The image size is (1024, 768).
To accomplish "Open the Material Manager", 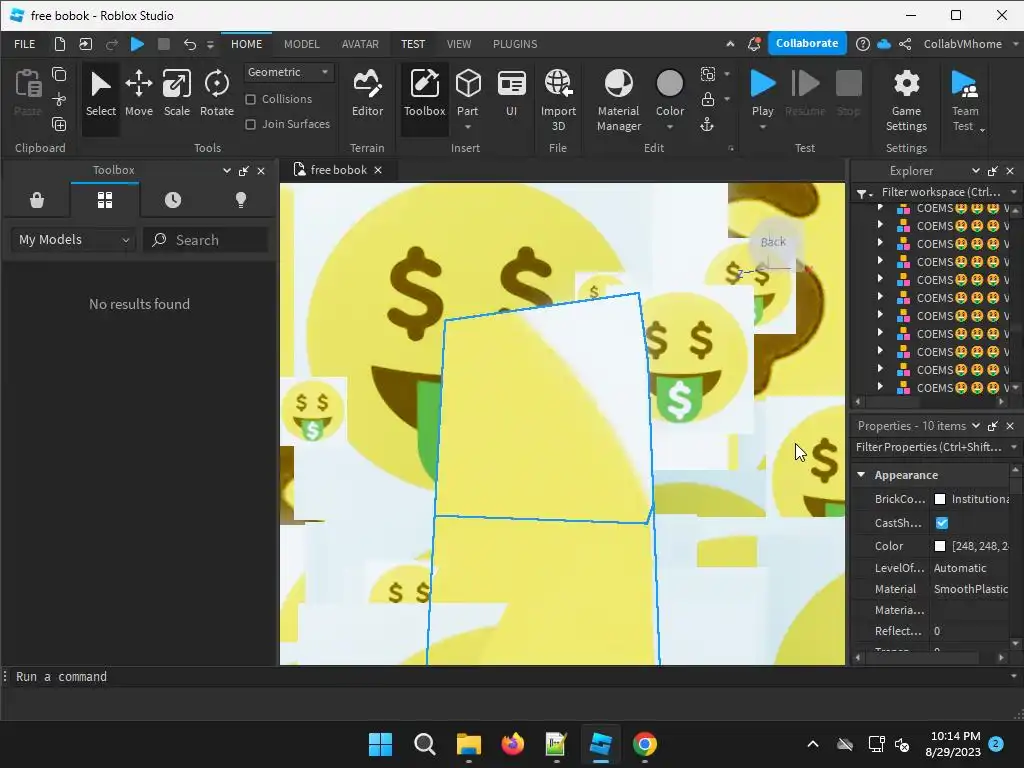I will (618, 99).
